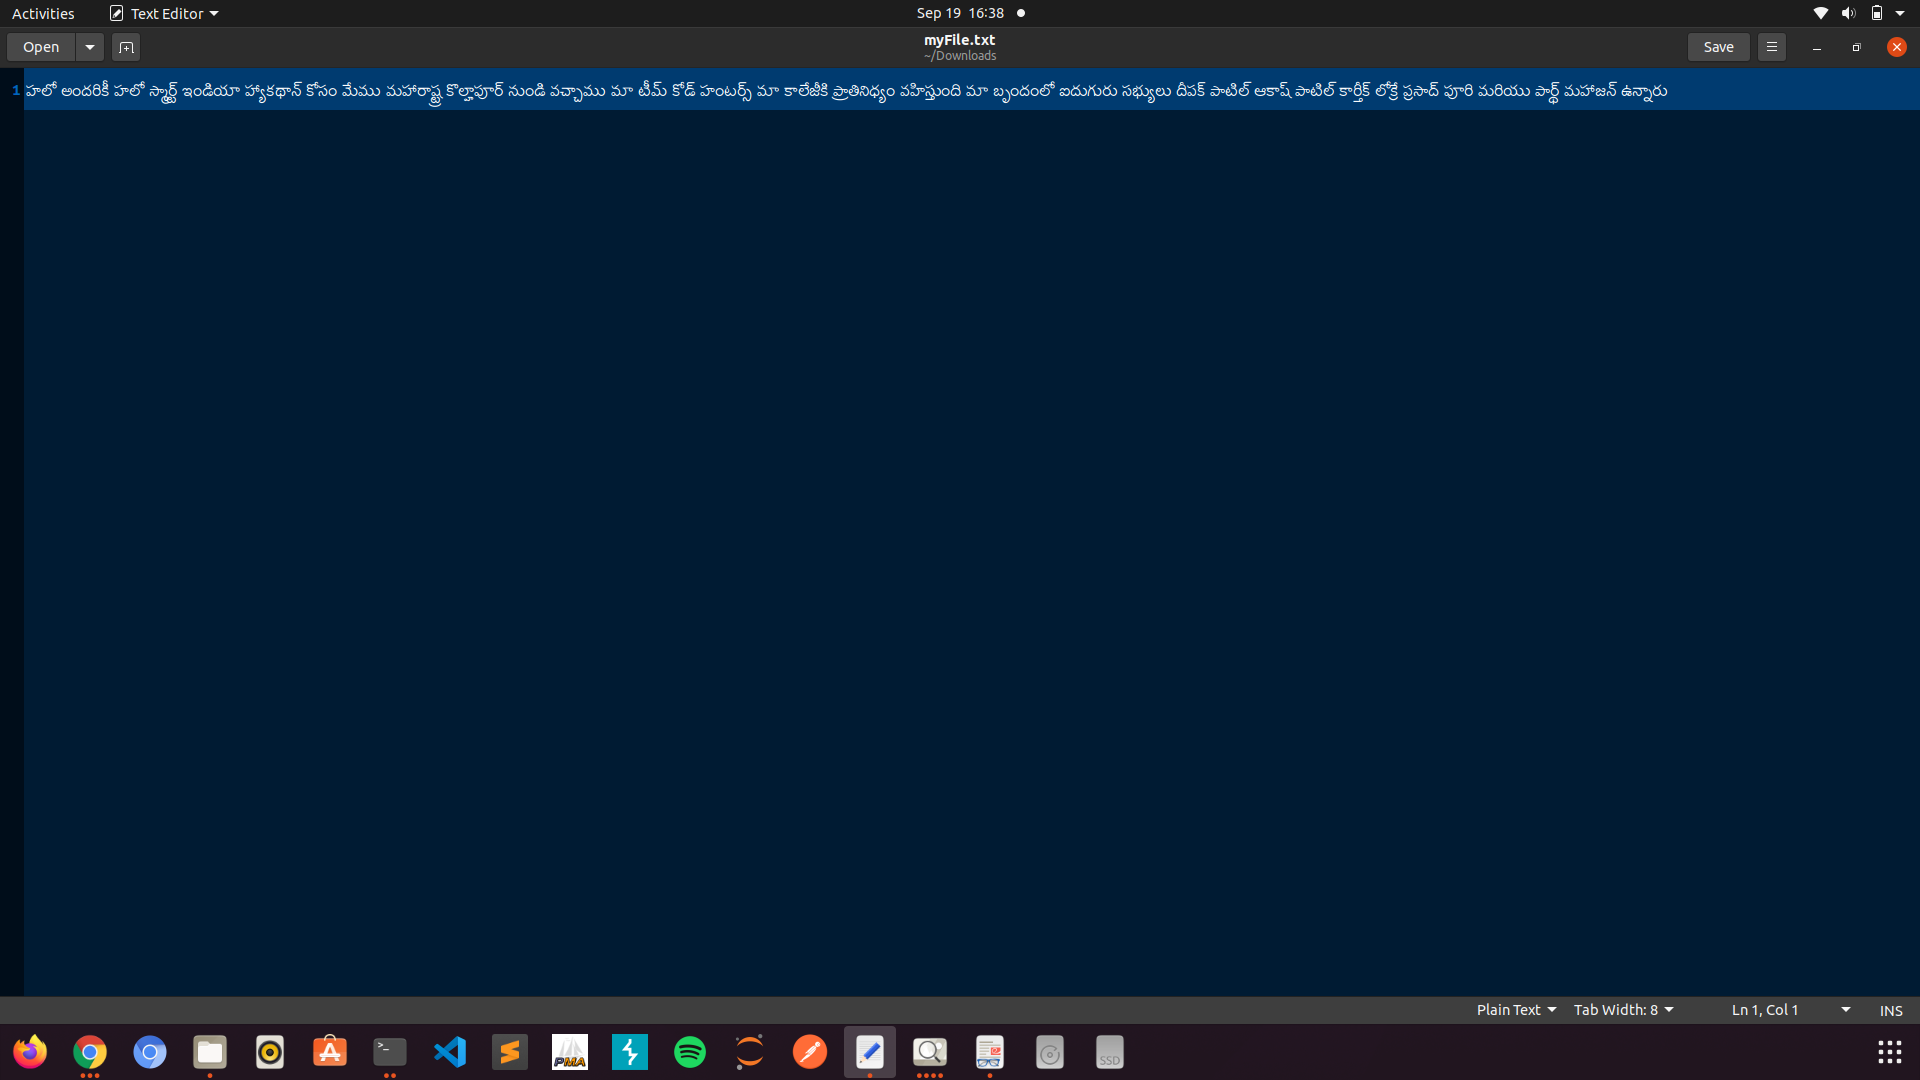1920x1080 pixels.
Task: Click the Open file button
Action: [x=41, y=47]
